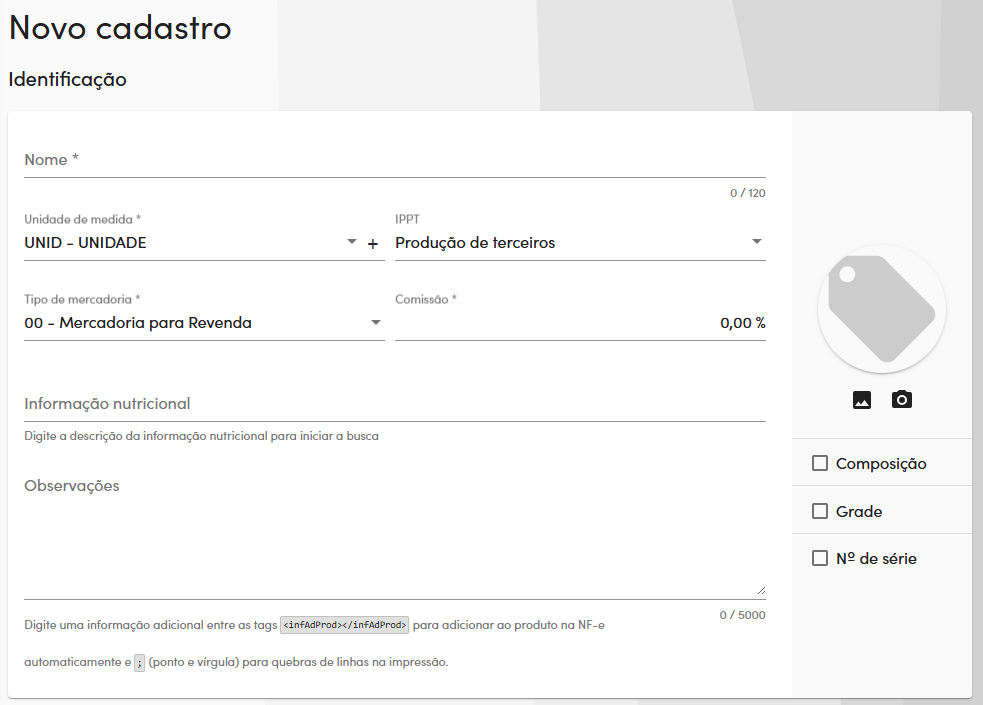Enable the Nº de série checkbox
This screenshot has height=705, width=983.
pos(820,558)
